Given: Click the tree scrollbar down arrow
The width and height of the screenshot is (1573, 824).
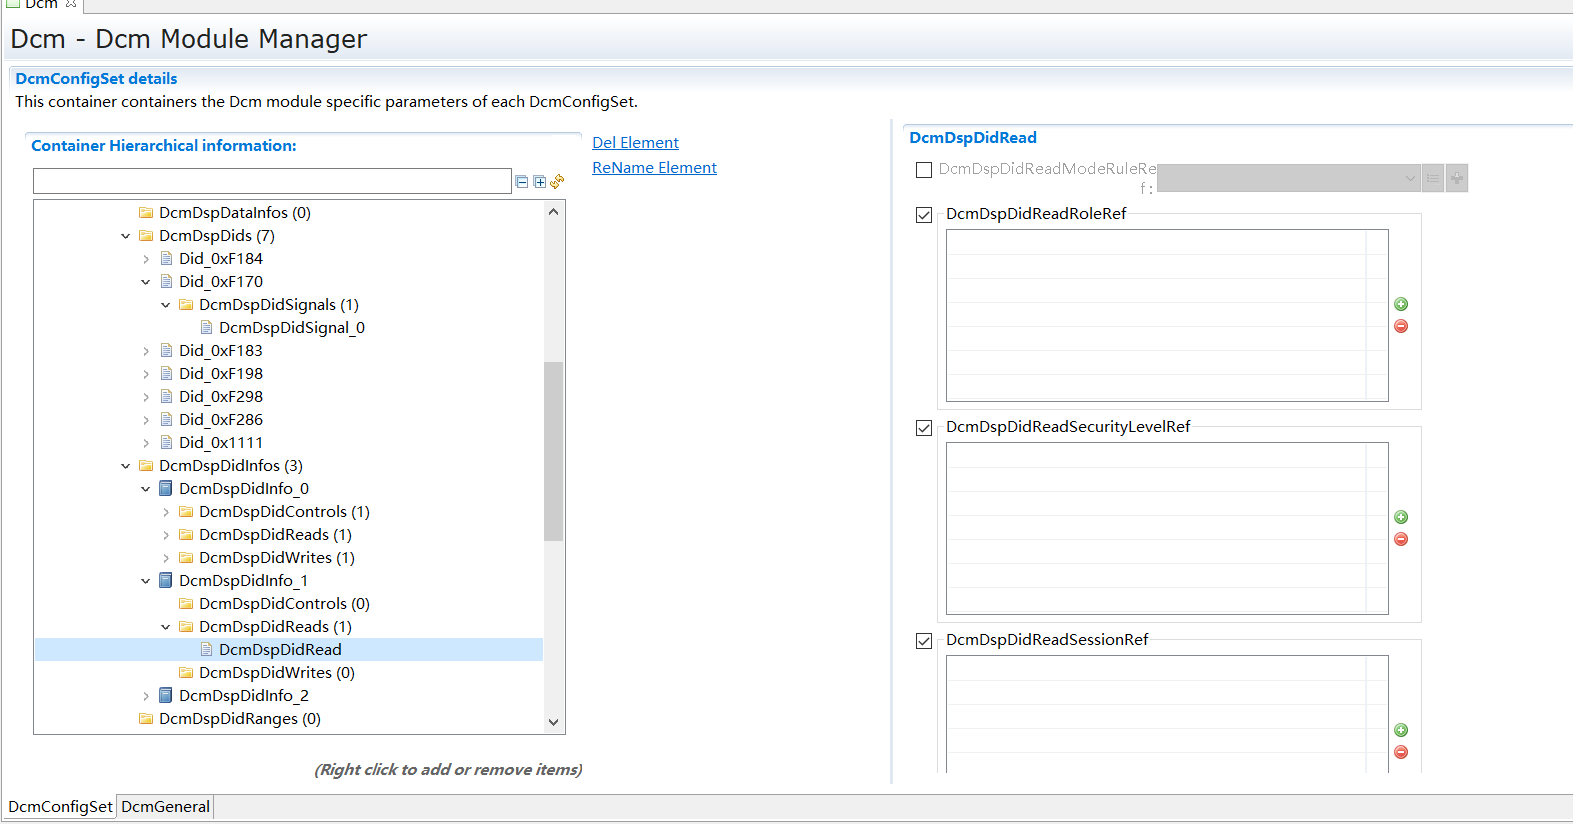Looking at the screenshot, I should click(554, 722).
